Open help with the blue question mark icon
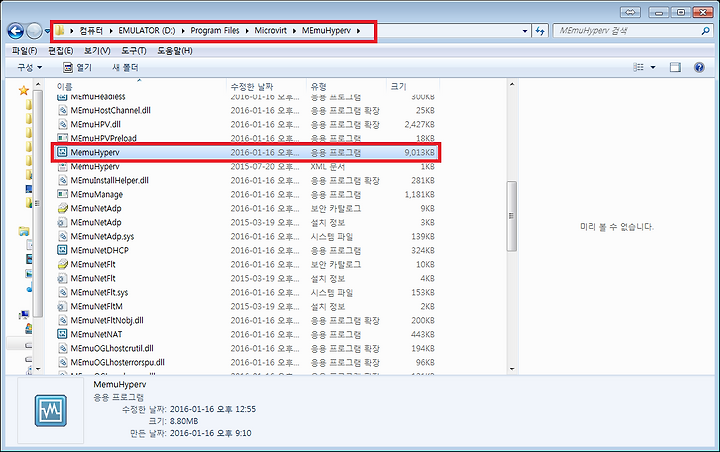The image size is (720, 452). 699,68
